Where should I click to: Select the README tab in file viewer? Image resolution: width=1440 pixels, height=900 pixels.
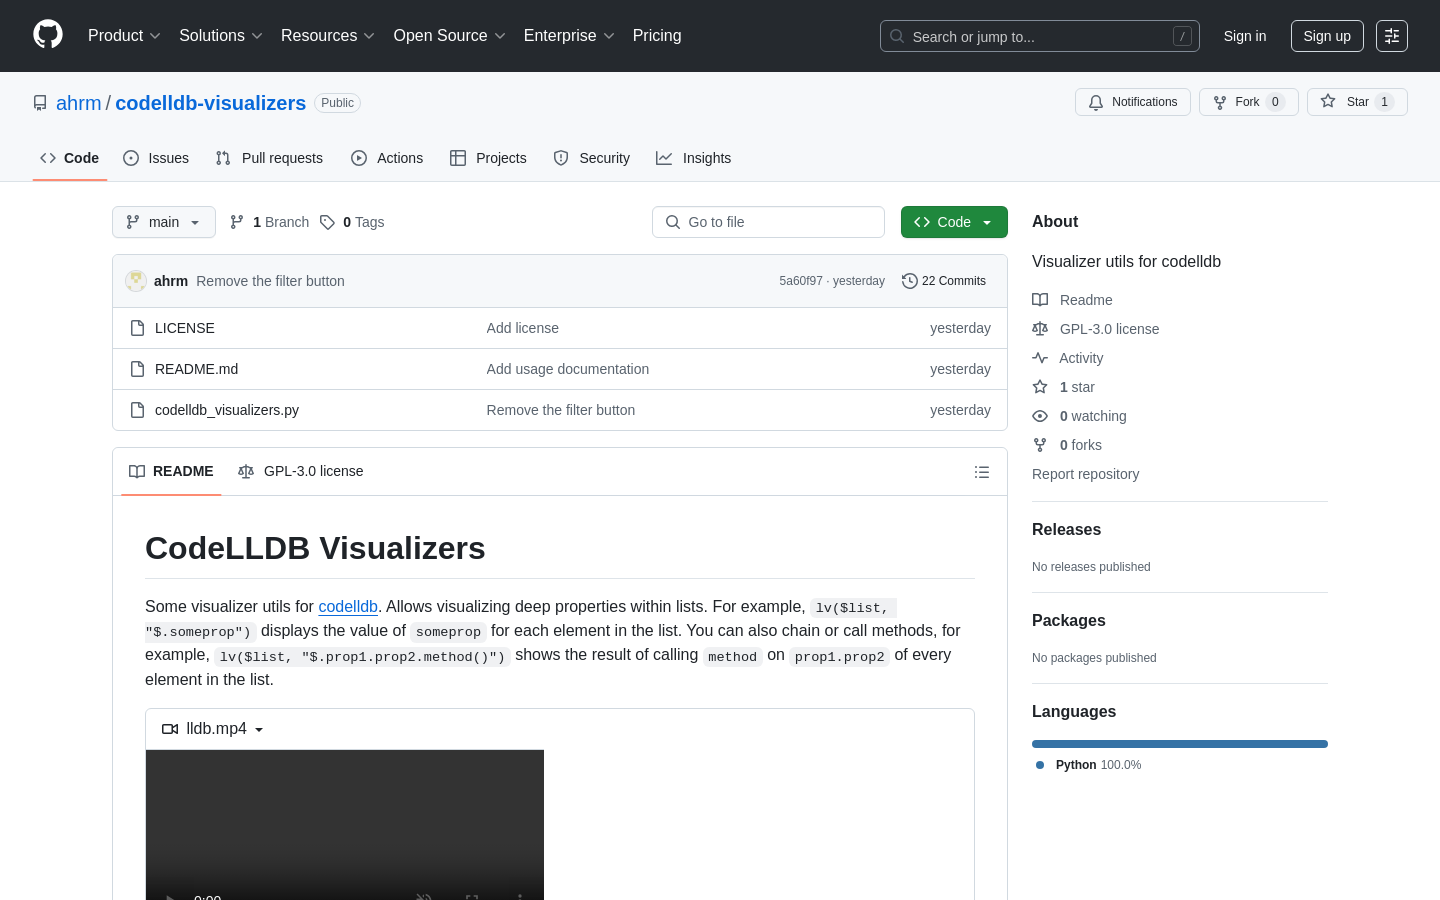[171, 471]
